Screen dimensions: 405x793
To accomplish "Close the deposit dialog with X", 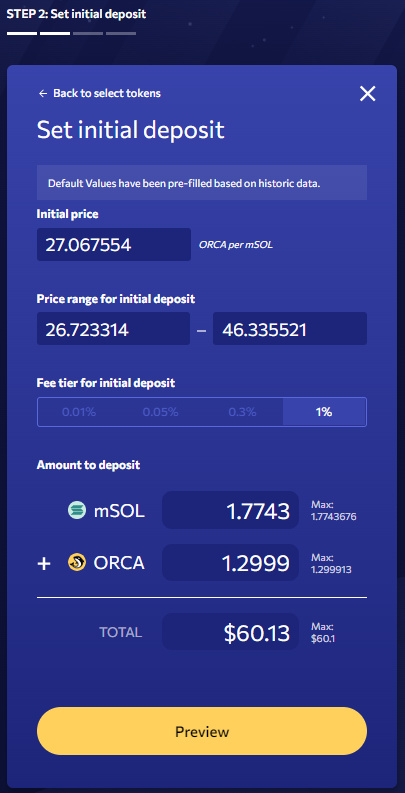I will click(x=368, y=93).
